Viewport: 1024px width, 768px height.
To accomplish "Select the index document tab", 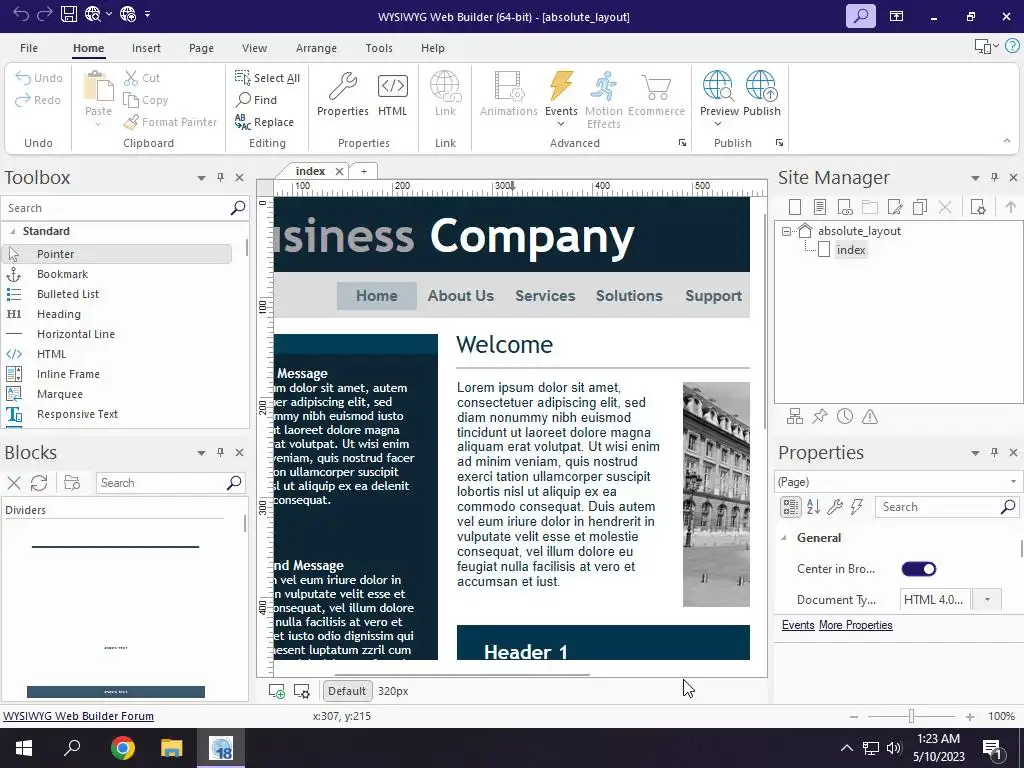I will click(310, 171).
